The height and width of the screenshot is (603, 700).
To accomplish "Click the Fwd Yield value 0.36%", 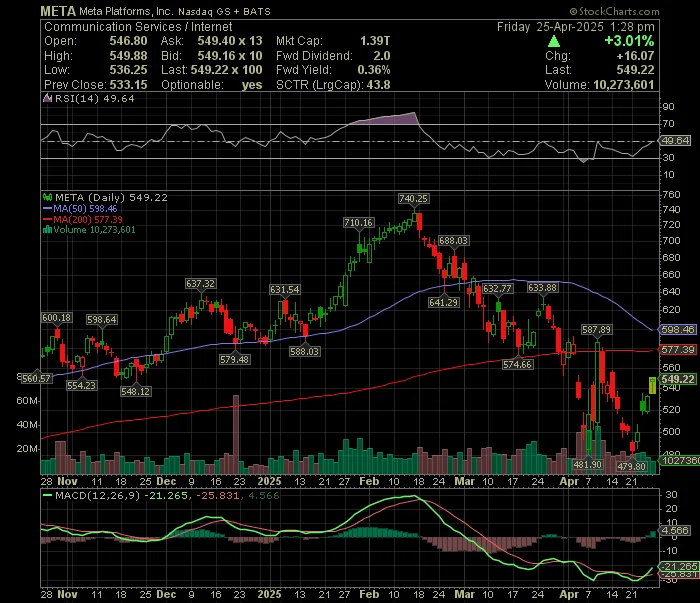I will 374,70.
